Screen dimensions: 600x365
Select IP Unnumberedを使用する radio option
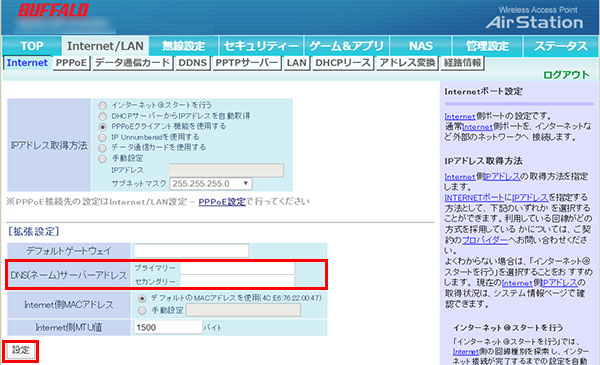(x=103, y=137)
